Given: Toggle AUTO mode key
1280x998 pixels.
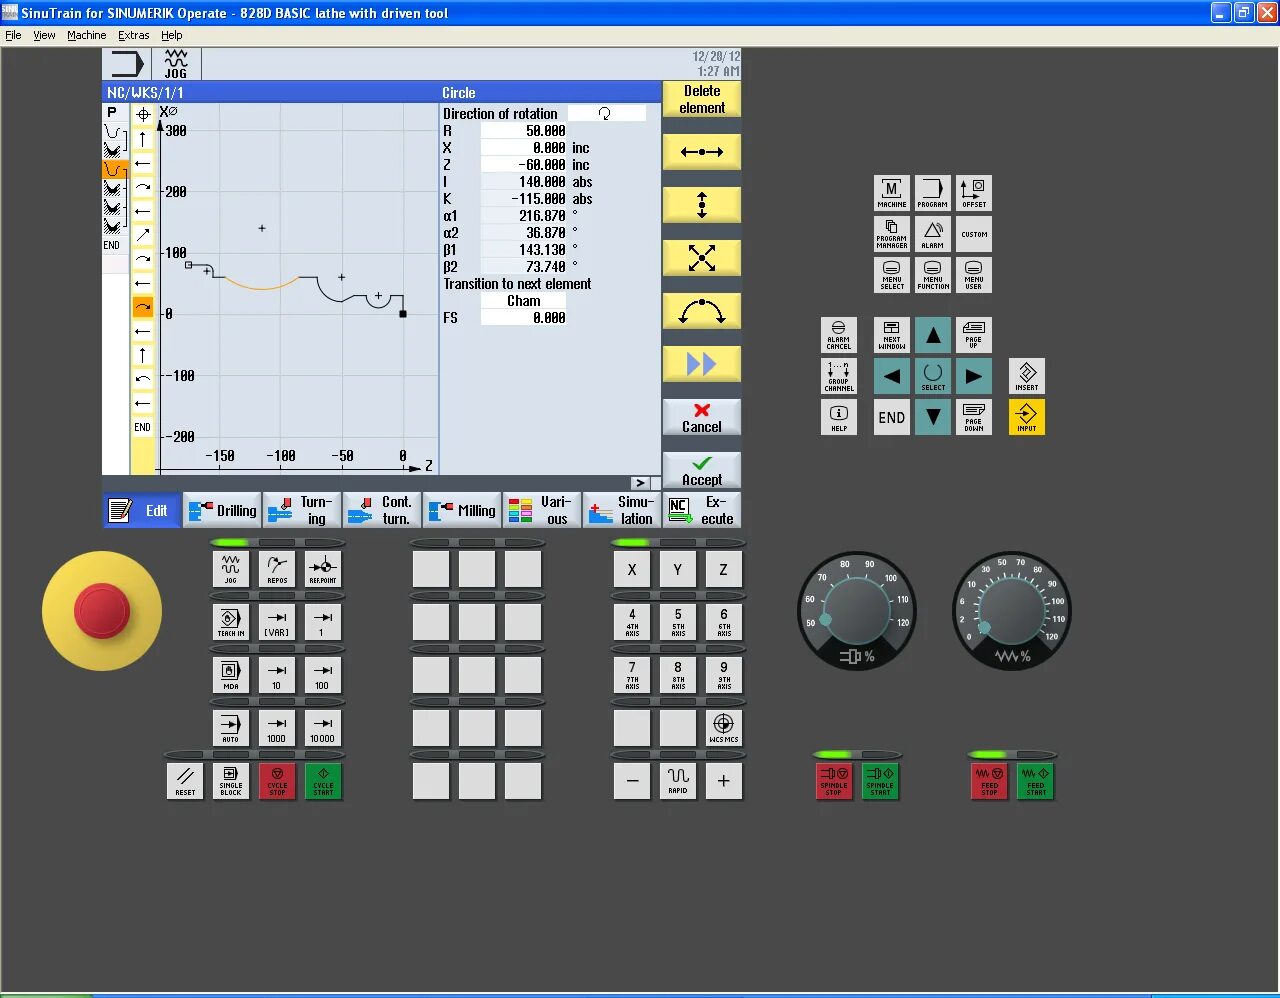Looking at the screenshot, I should coord(231,728).
